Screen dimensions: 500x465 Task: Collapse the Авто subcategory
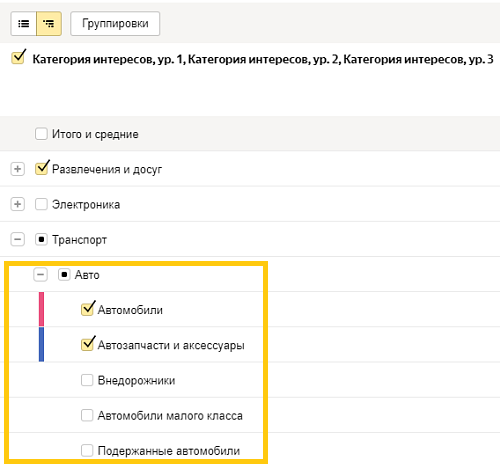pyautogui.click(x=40, y=275)
